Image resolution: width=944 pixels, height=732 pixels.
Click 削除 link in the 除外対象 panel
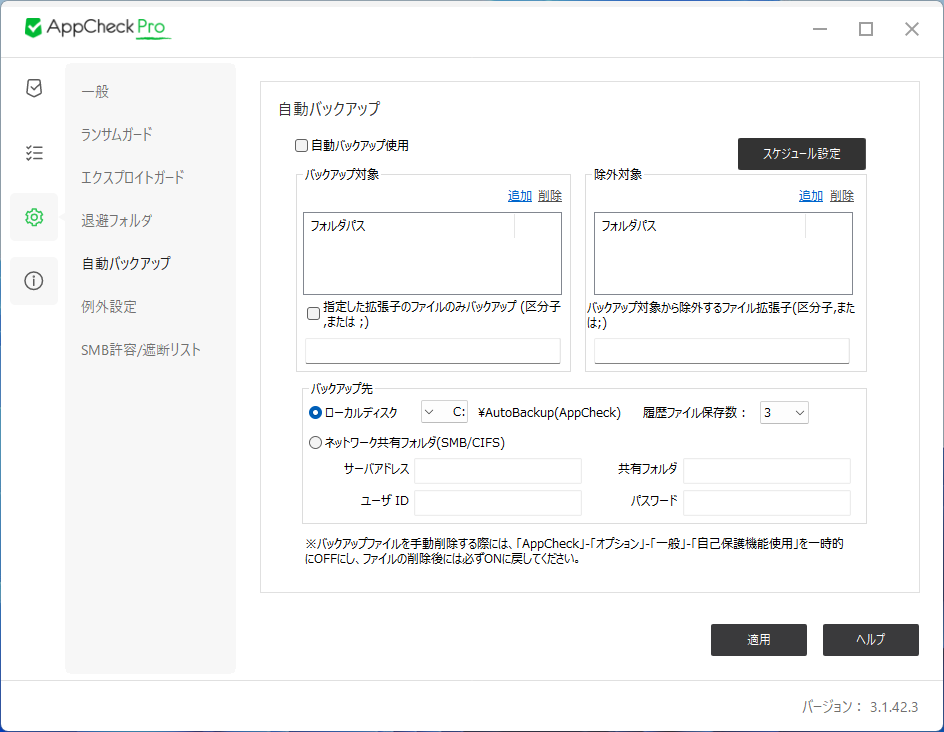click(842, 195)
